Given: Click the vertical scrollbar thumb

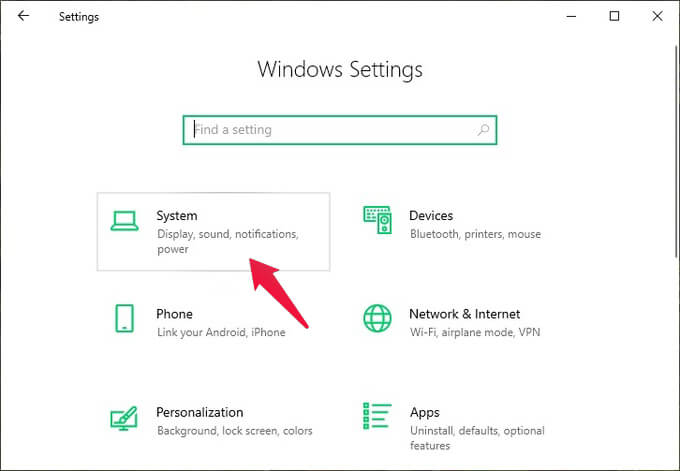Looking at the screenshot, I should [x=677, y=152].
